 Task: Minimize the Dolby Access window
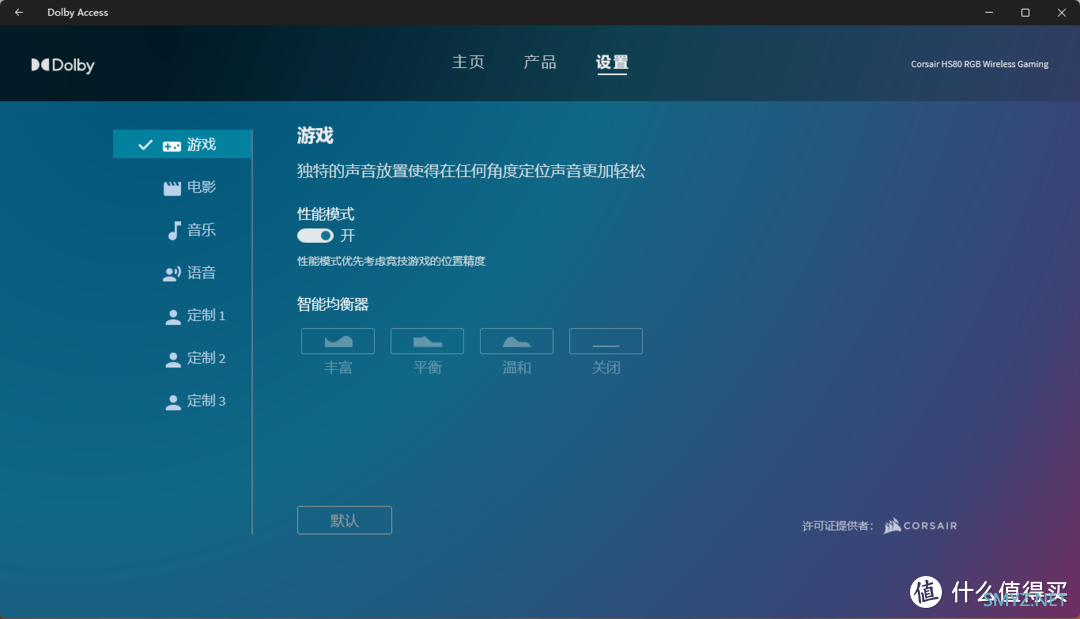pos(989,12)
